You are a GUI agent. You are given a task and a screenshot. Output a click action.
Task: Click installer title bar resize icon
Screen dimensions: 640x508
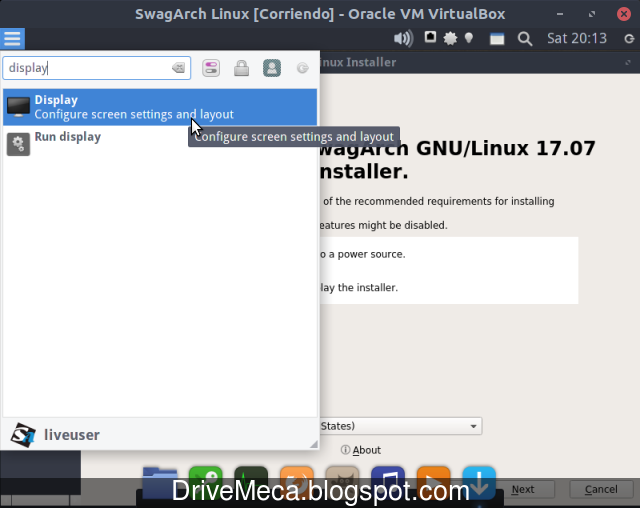tap(628, 62)
